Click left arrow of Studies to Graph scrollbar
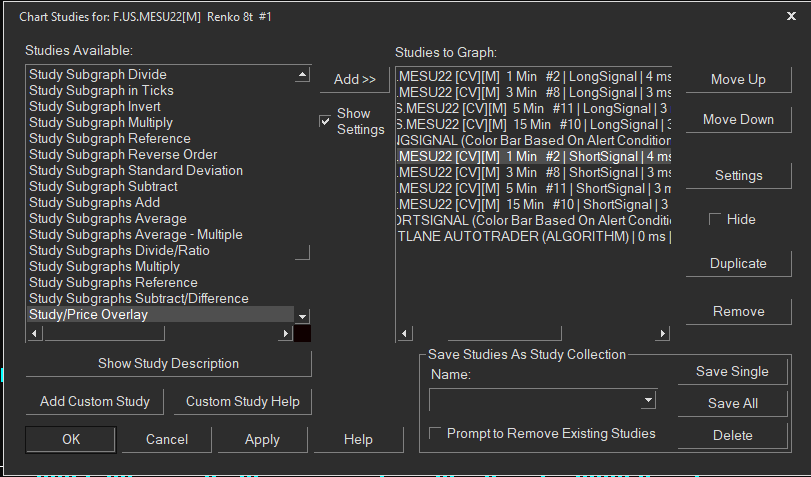Viewport: 811px width, 477px height. [x=404, y=334]
